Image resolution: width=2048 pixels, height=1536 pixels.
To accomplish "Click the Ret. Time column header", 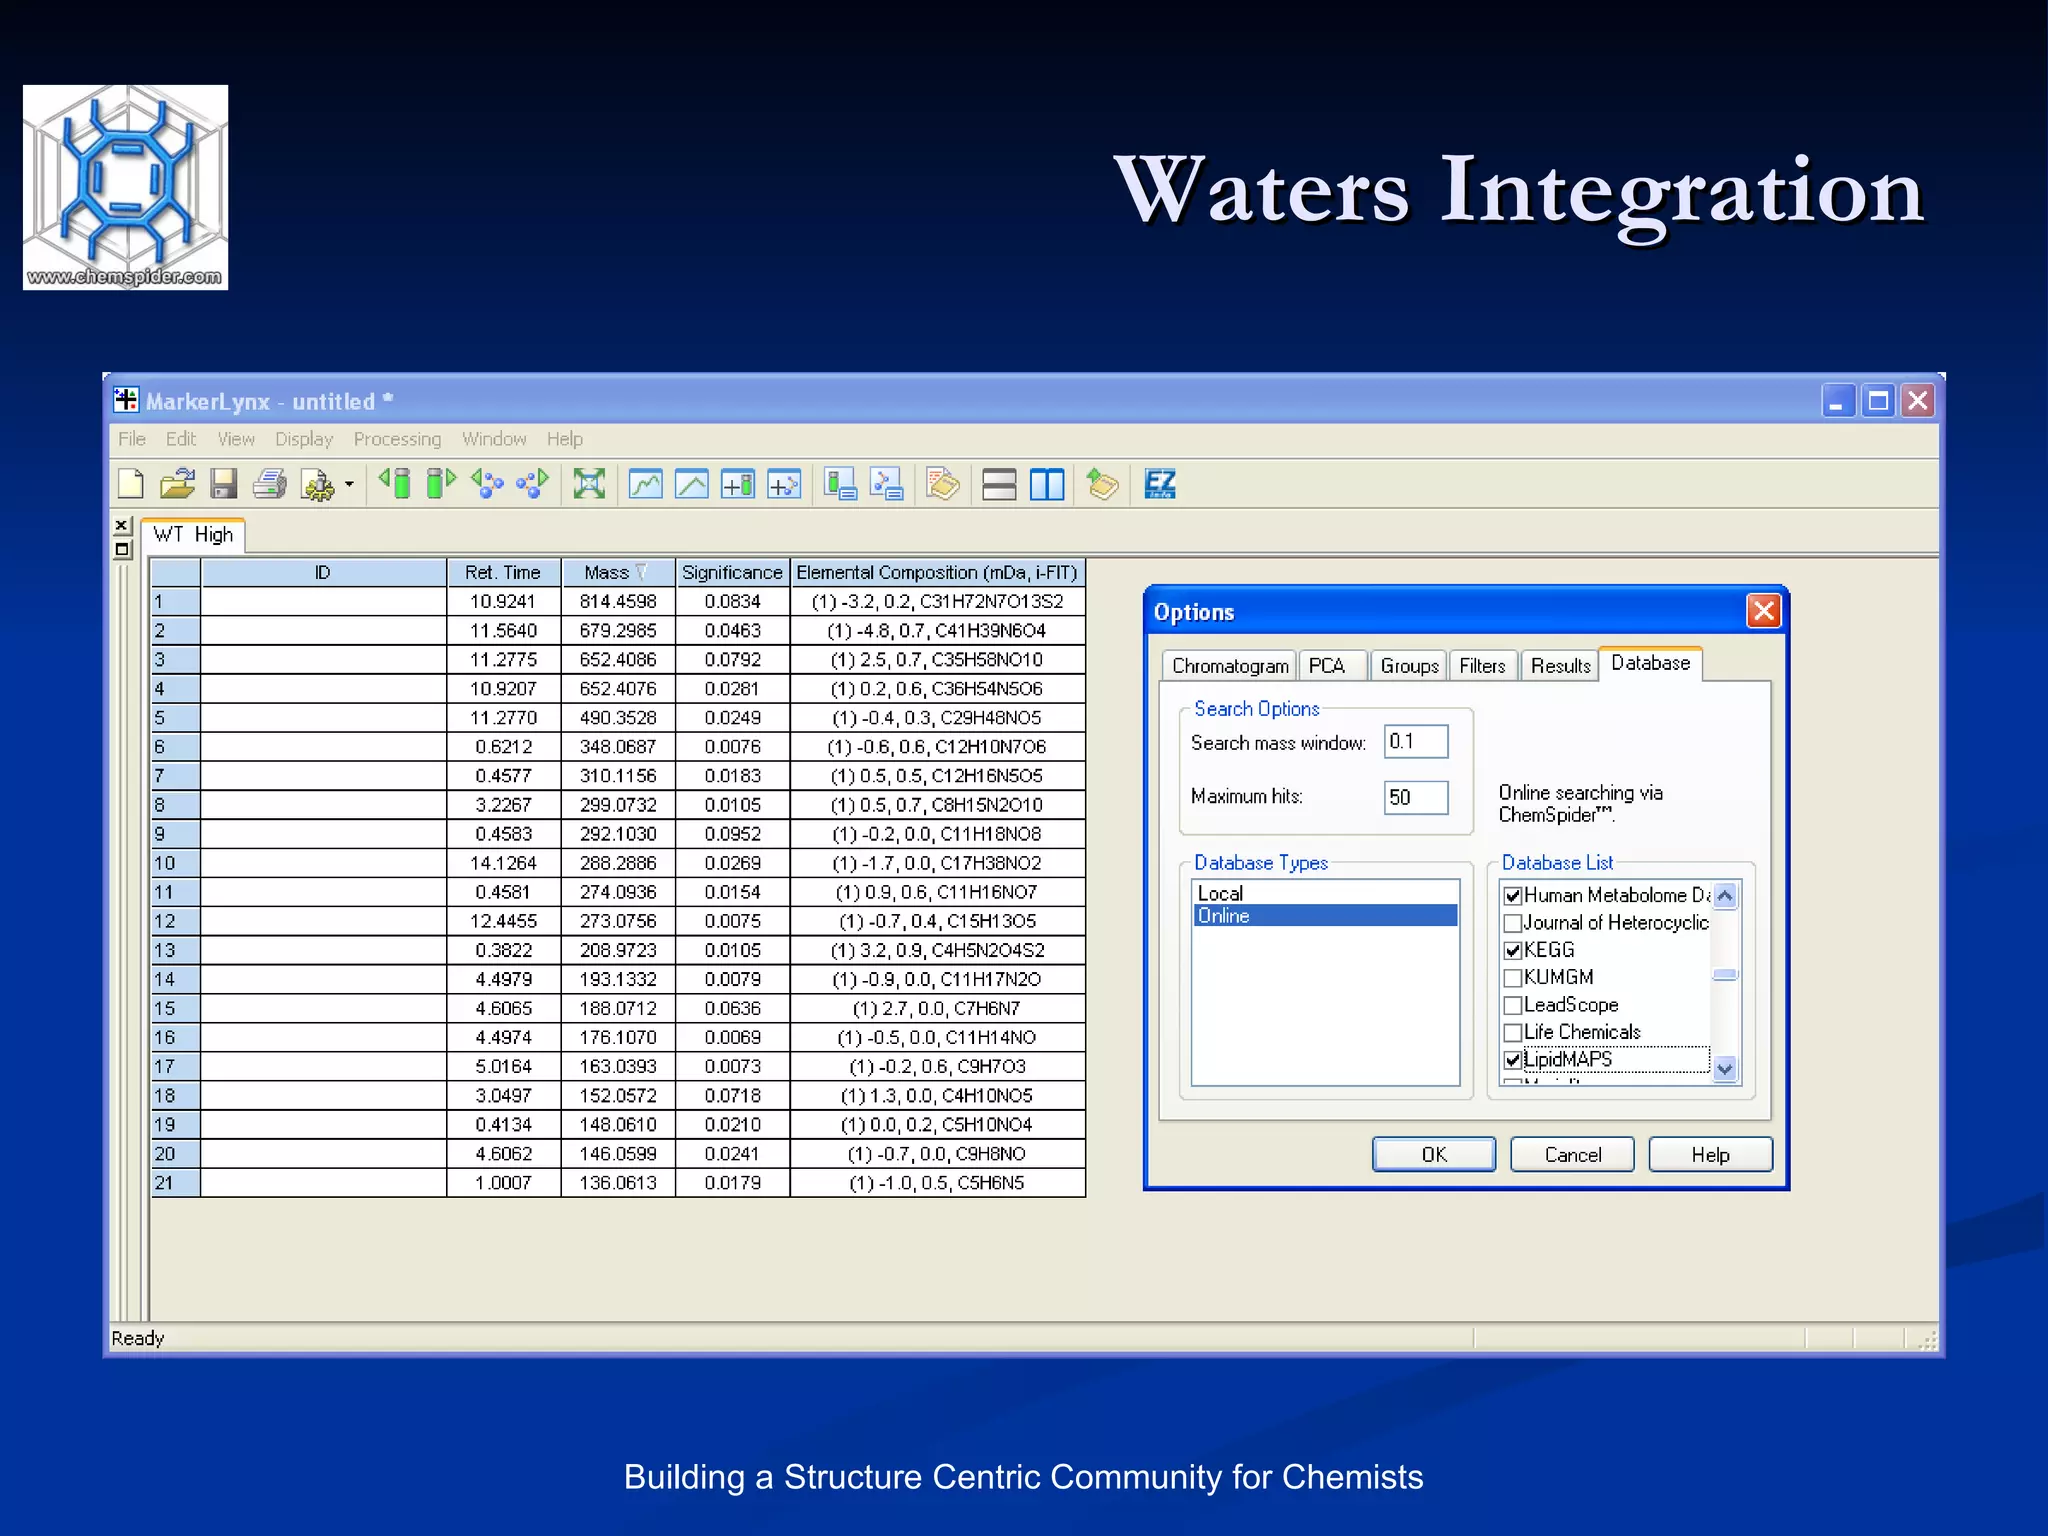I will click(x=503, y=573).
